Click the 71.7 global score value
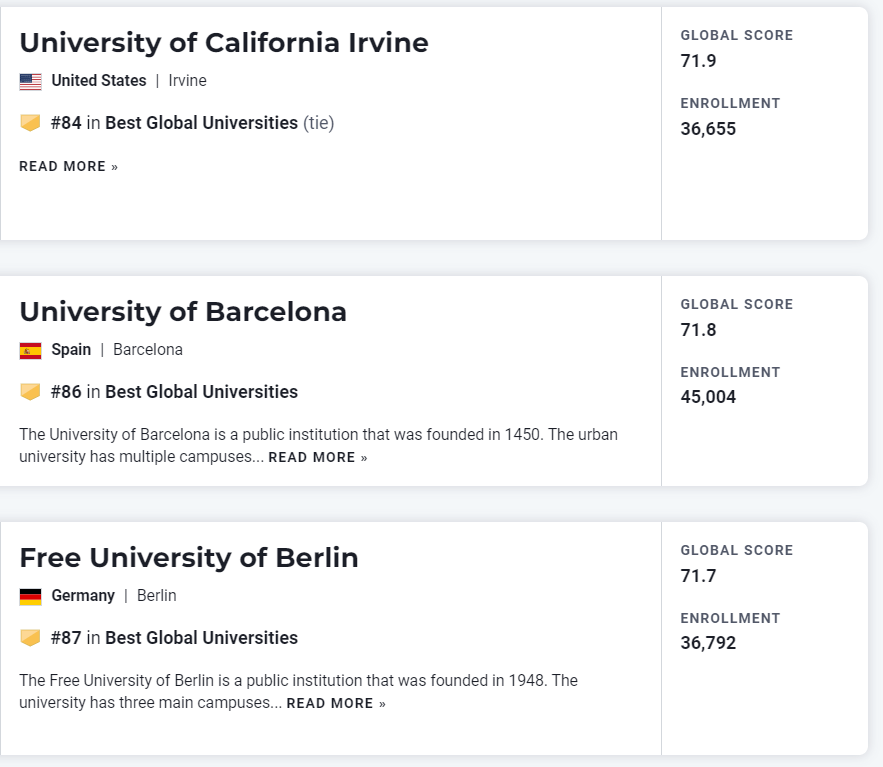The width and height of the screenshot is (883, 767). (698, 576)
